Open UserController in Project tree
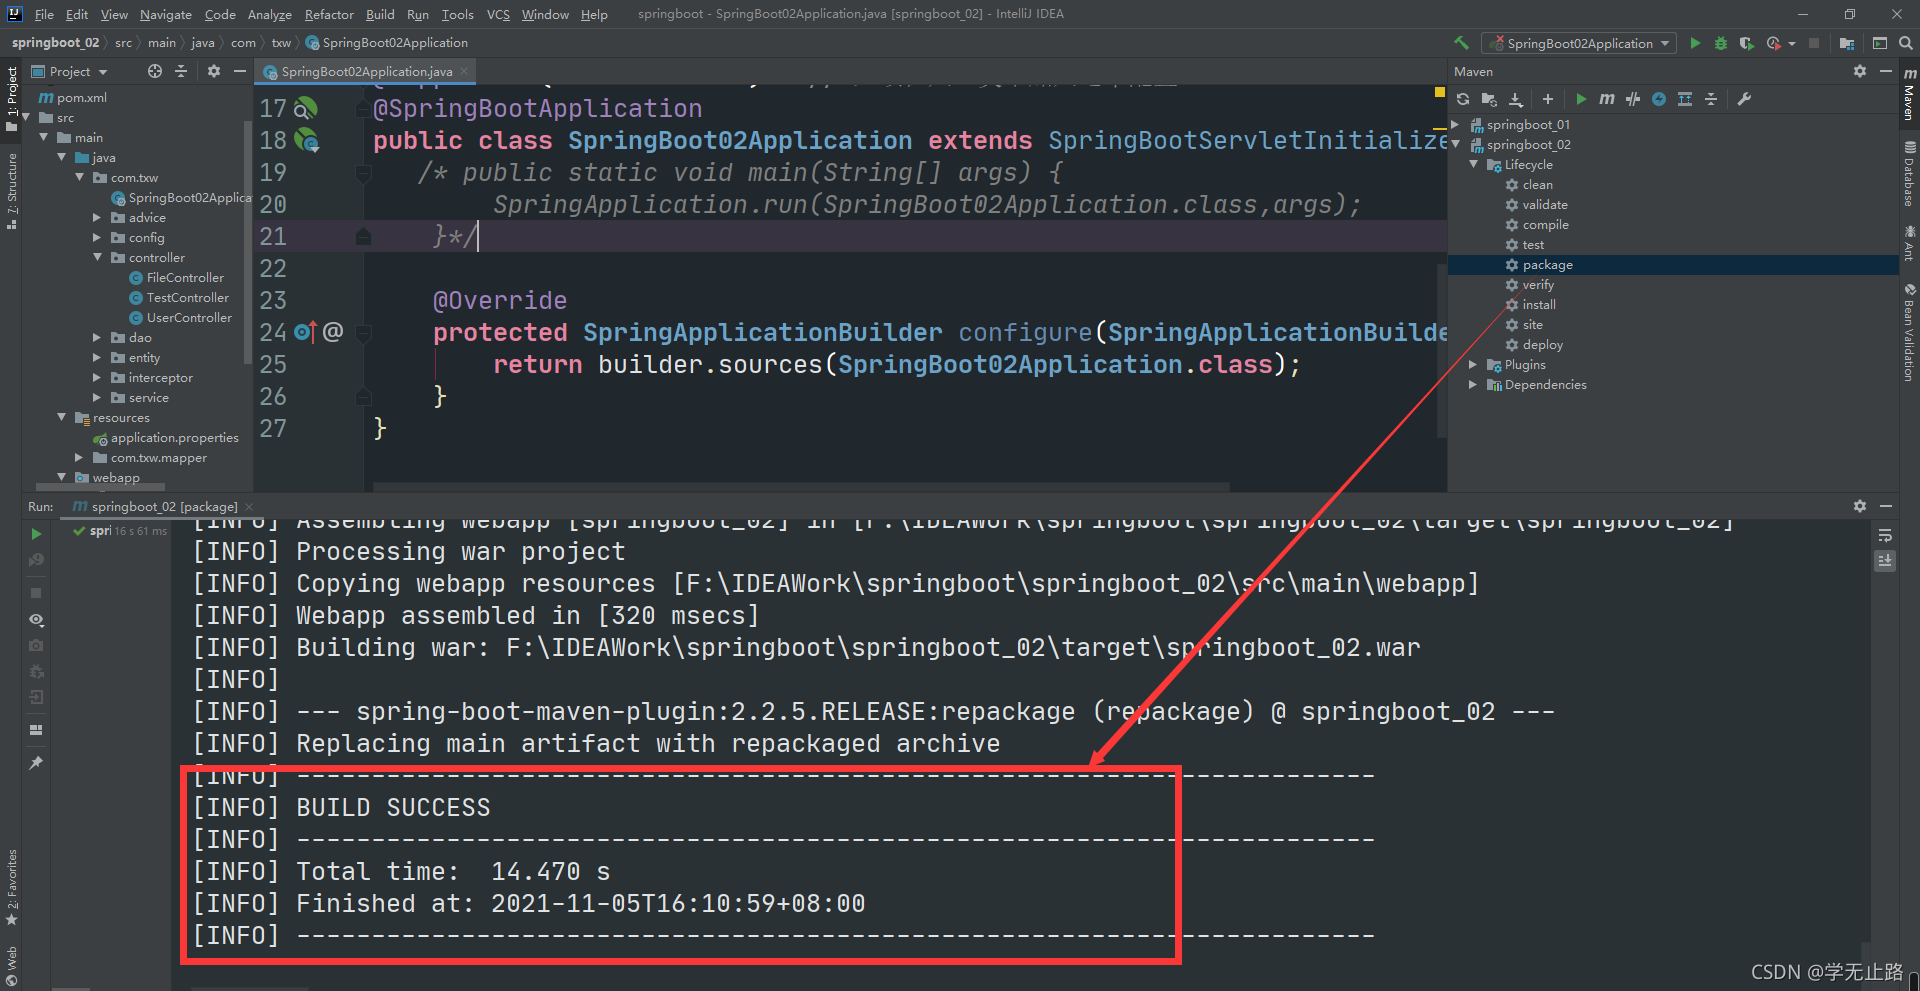 click(x=189, y=318)
